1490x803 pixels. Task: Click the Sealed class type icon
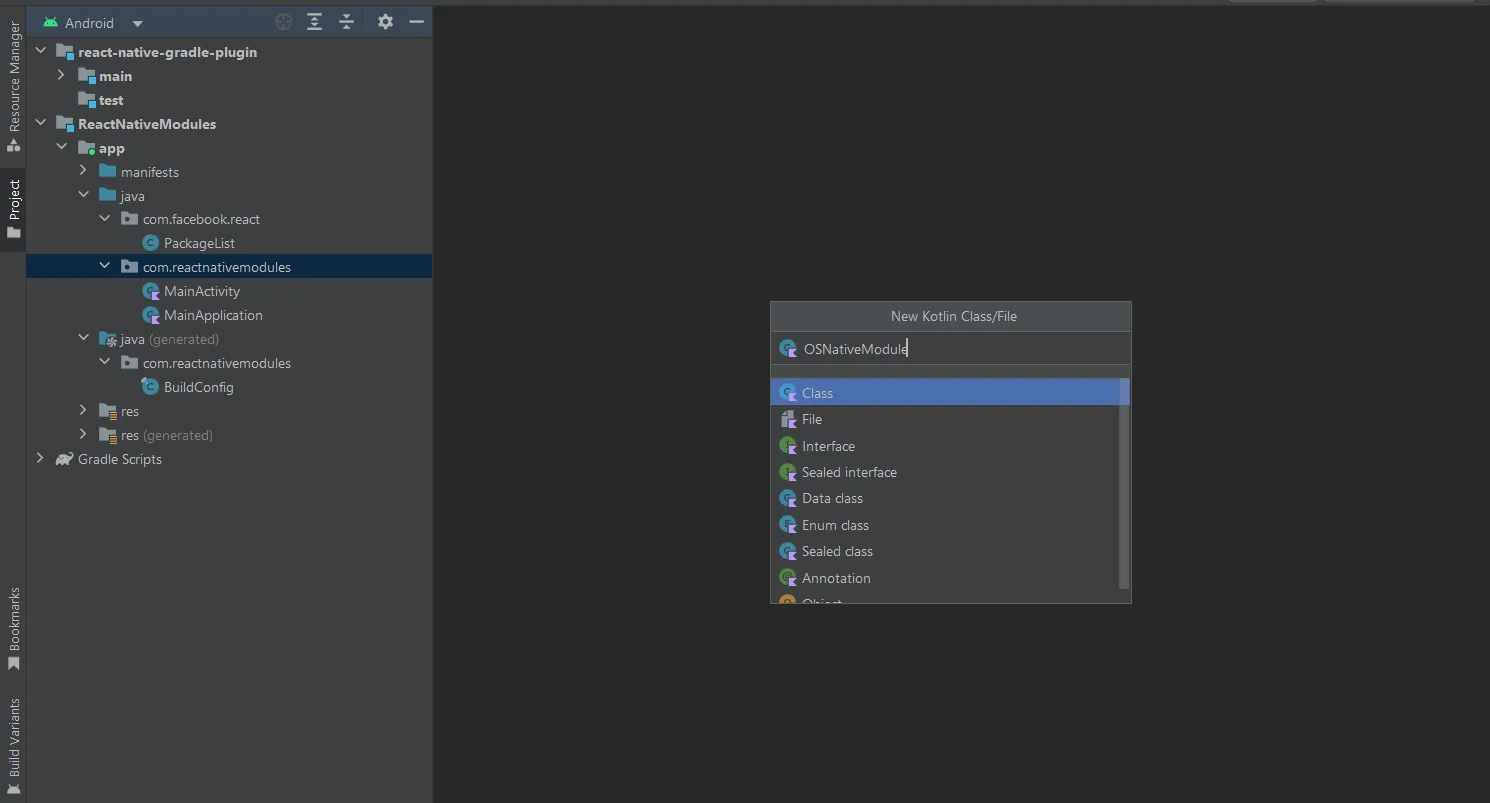(788, 551)
